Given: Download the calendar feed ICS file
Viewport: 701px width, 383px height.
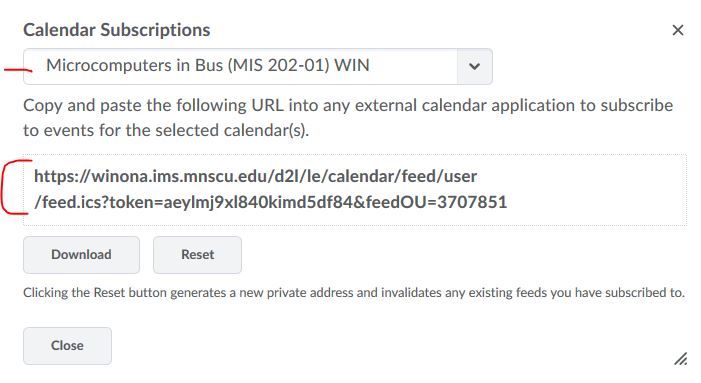Looking at the screenshot, I should (81, 255).
